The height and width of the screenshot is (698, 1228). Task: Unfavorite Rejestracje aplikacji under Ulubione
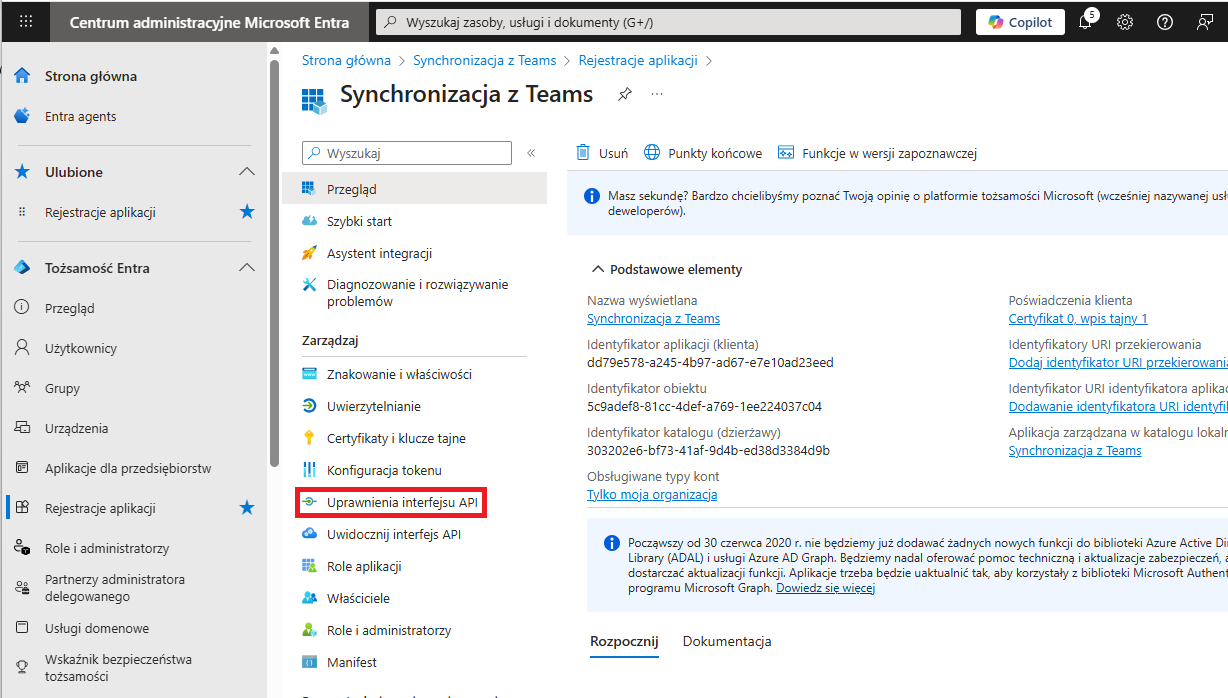(247, 212)
